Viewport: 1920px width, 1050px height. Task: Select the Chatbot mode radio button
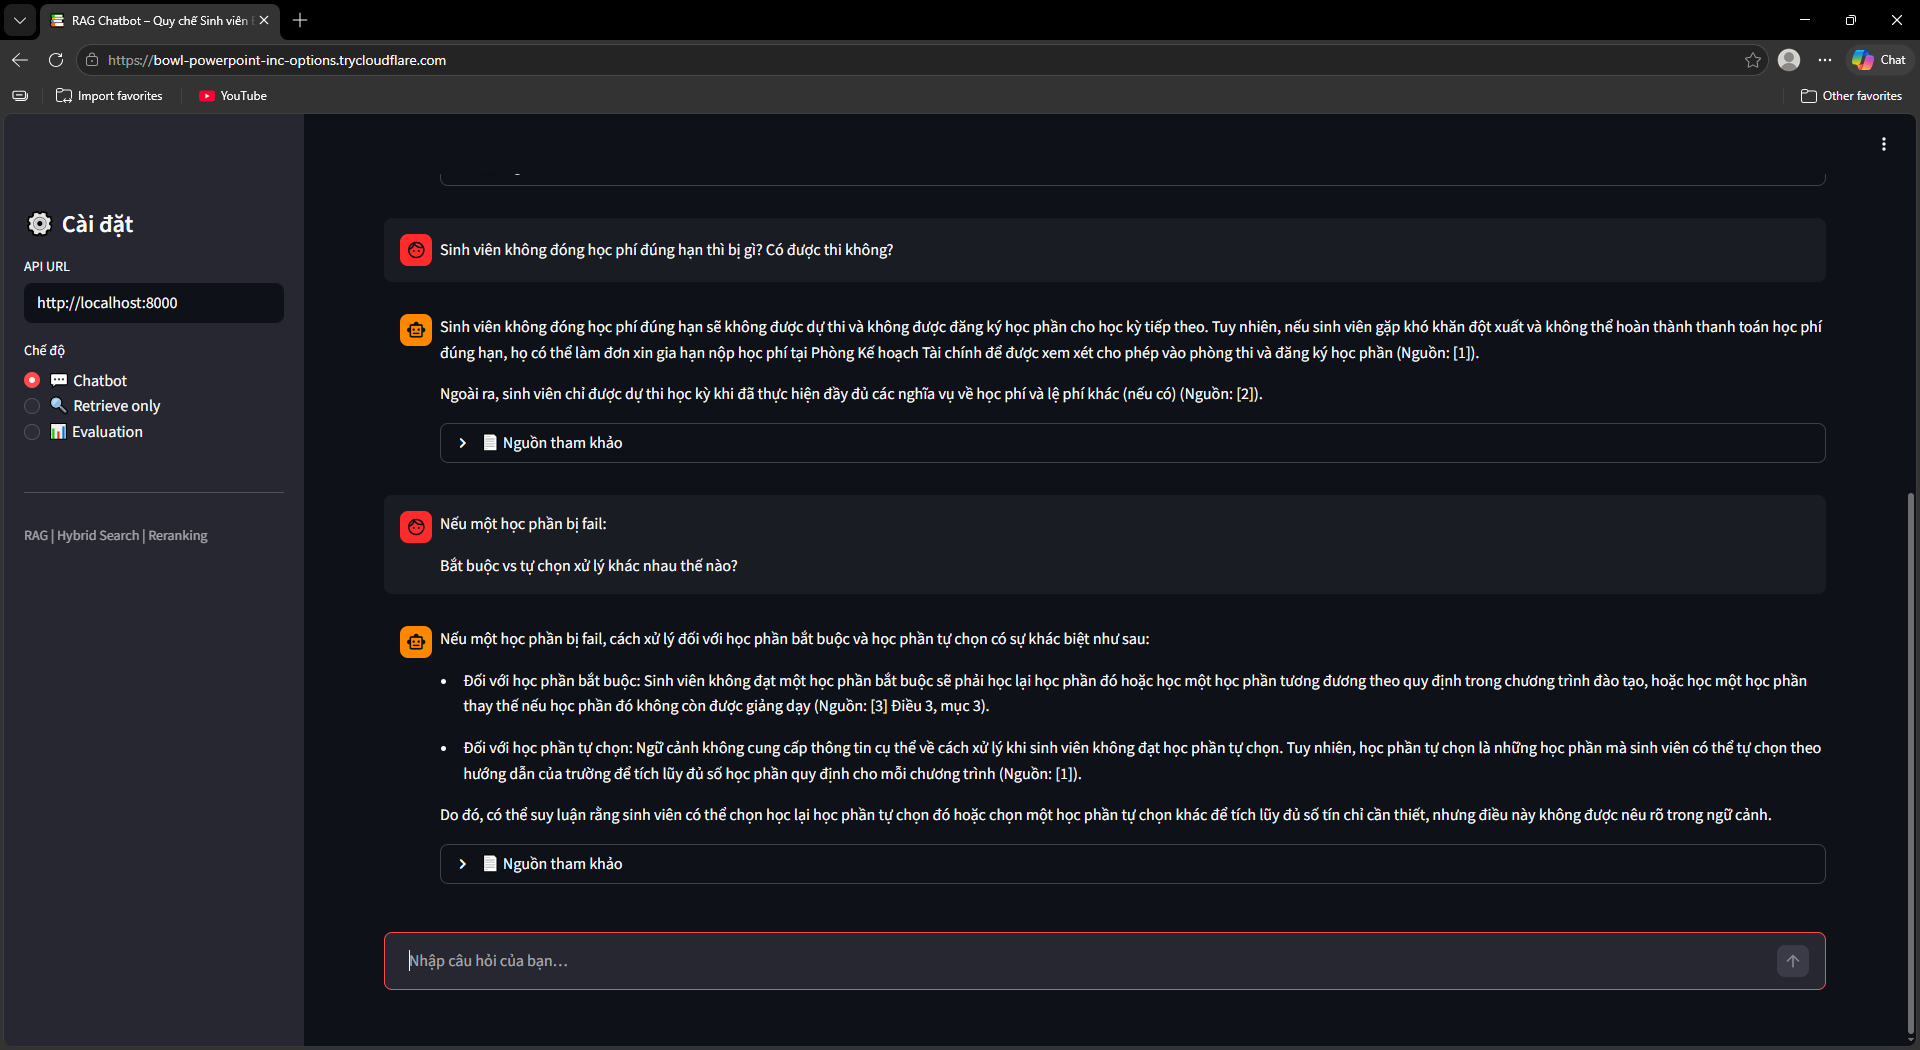(32, 380)
